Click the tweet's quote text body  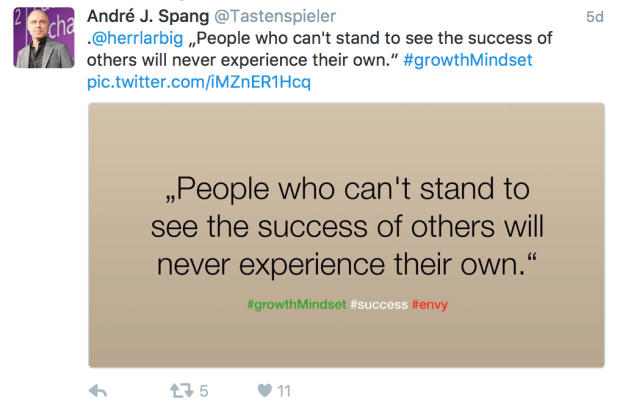pyautogui.click(x=340, y=39)
